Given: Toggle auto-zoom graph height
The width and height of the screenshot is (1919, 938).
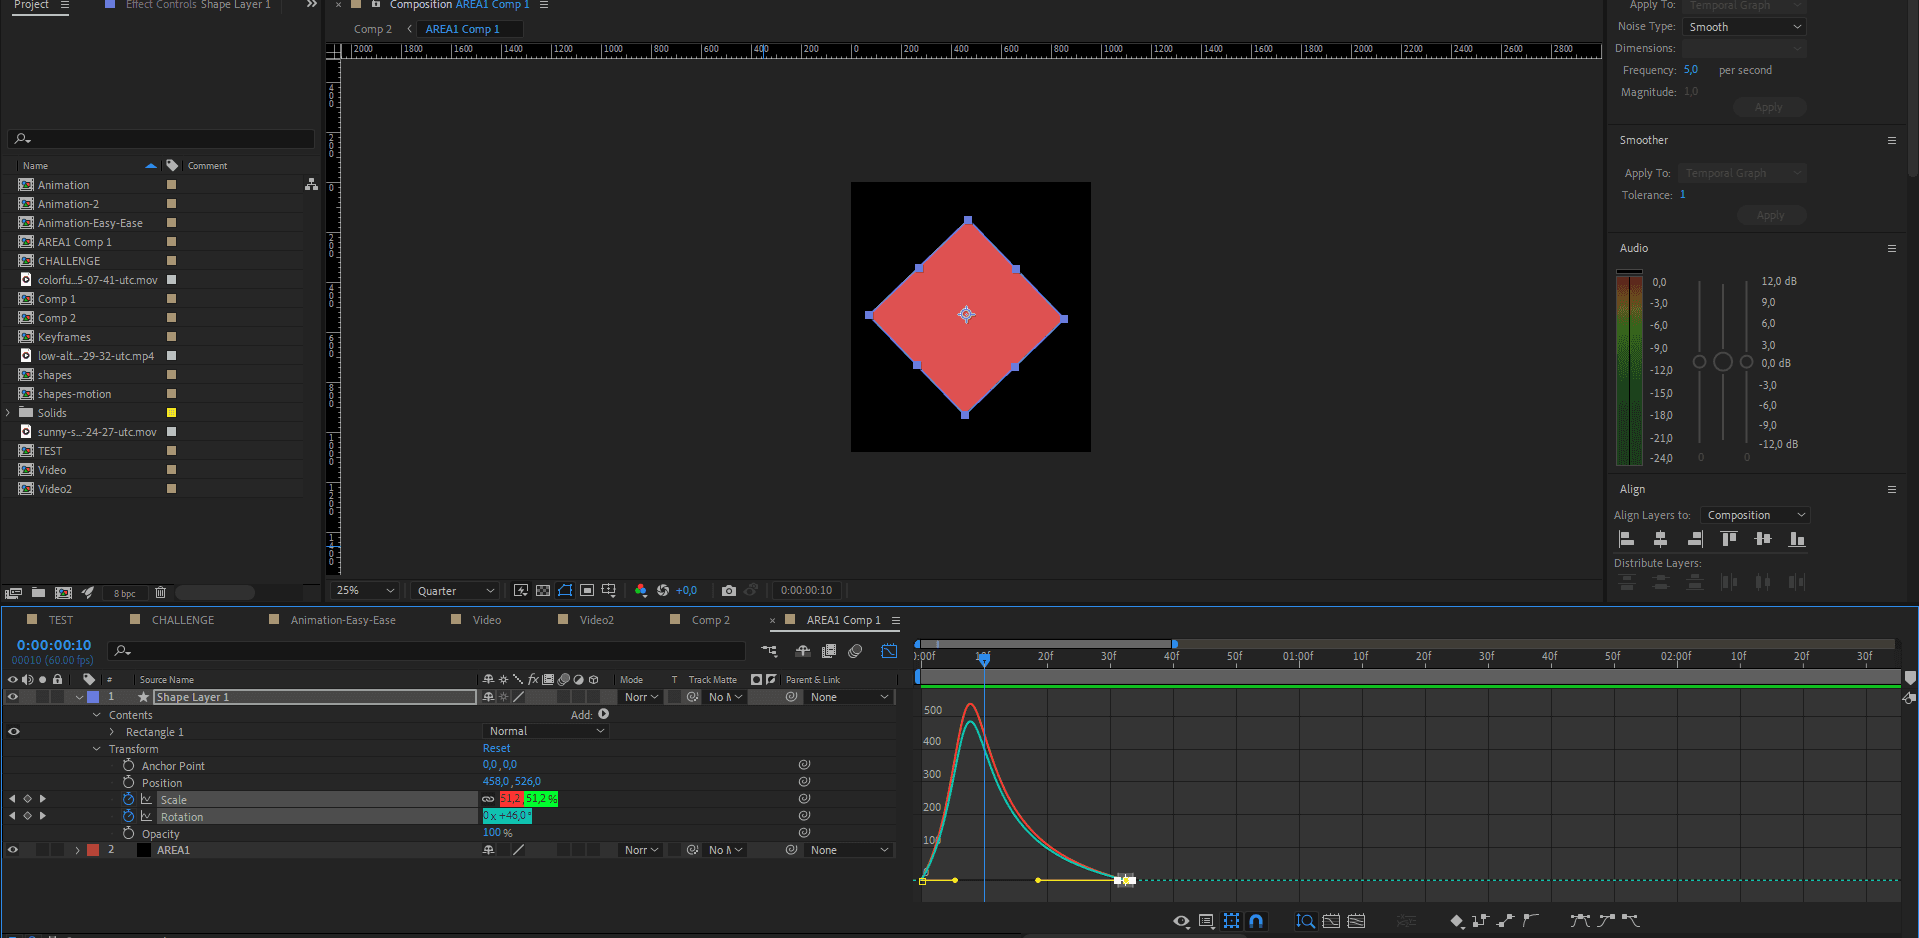Looking at the screenshot, I should tap(1305, 921).
